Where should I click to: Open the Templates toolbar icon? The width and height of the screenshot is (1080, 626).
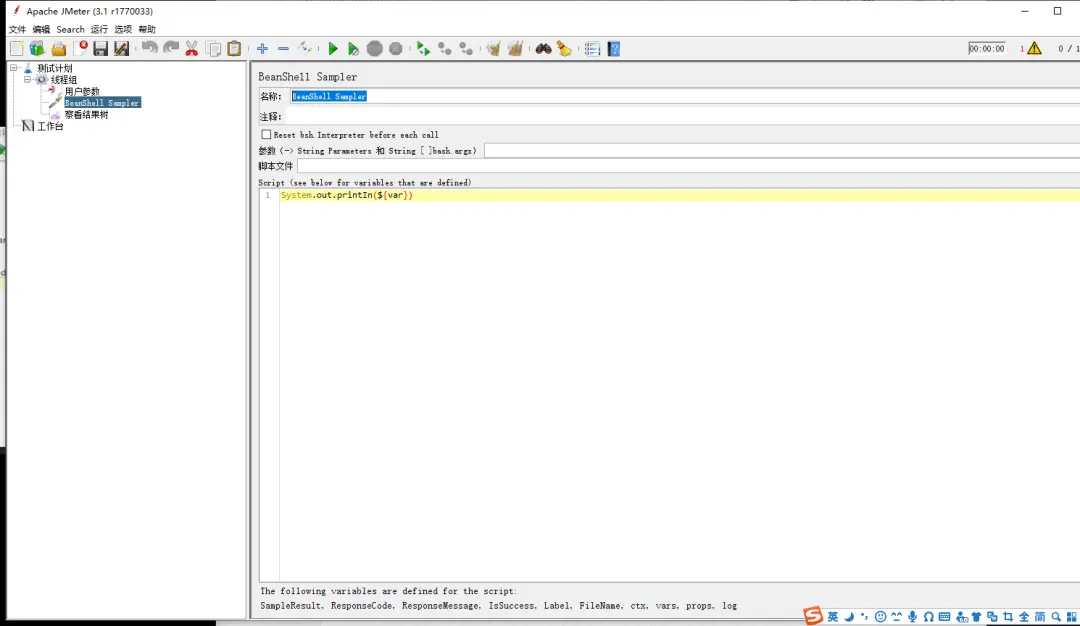(x=37, y=48)
